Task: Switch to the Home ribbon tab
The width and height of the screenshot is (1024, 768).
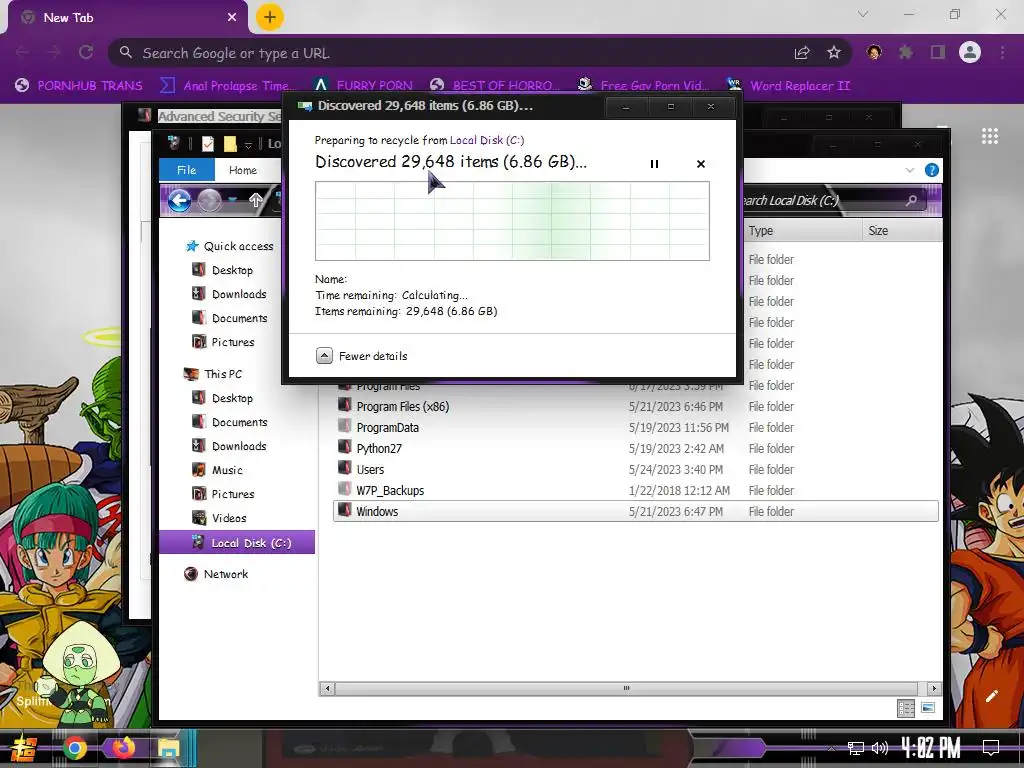Action: [x=242, y=170]
